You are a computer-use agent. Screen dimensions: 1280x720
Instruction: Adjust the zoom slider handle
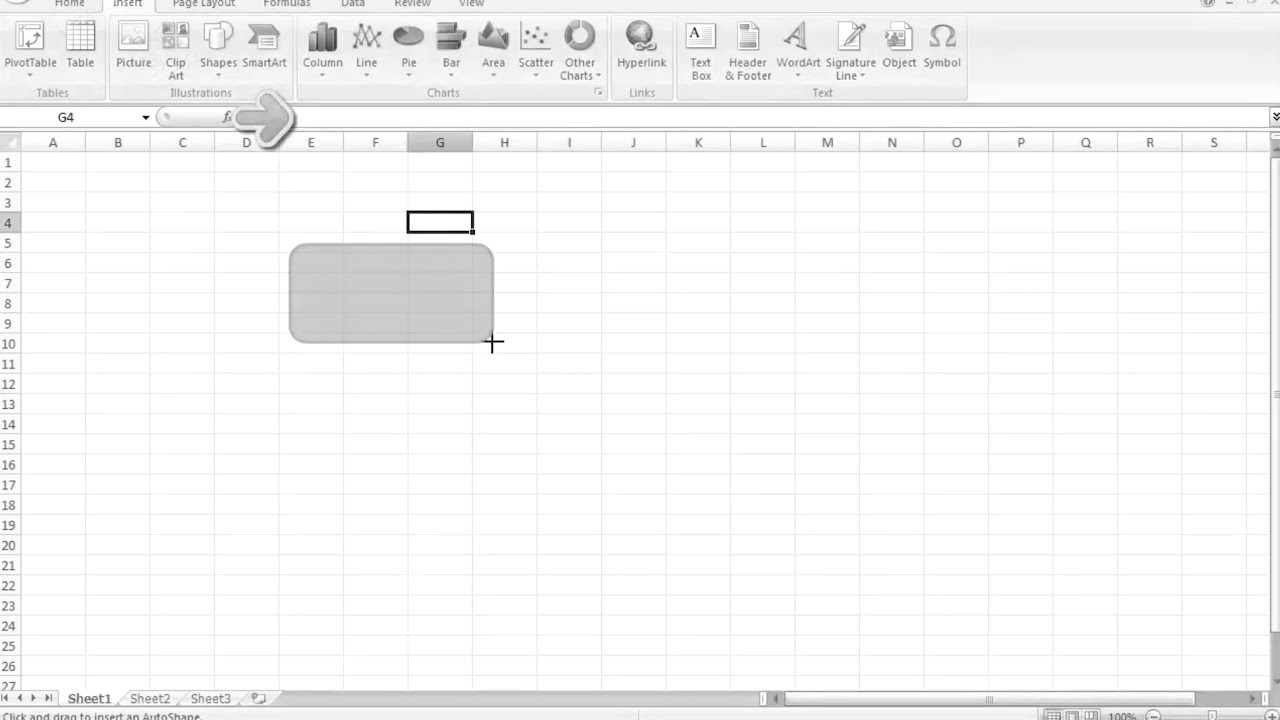(1212, 716)
